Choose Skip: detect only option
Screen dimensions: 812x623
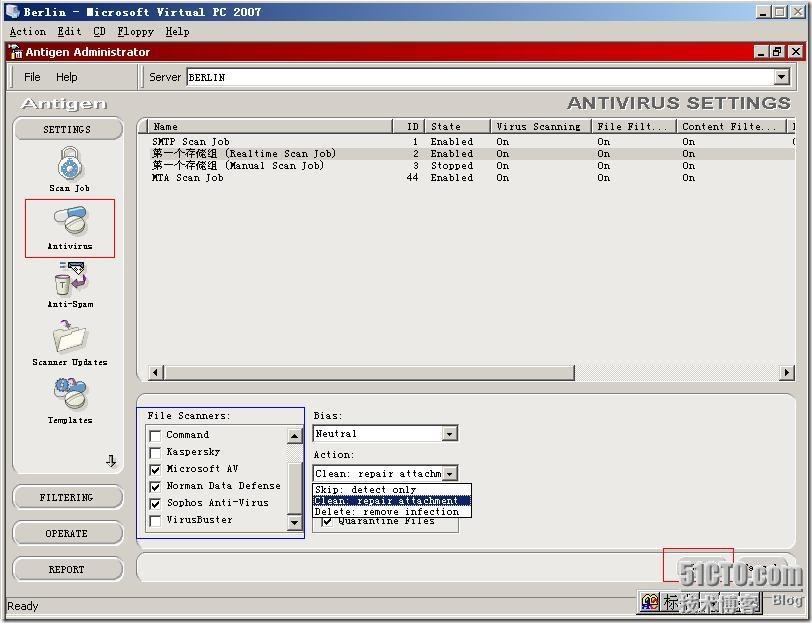click(x=392, y=489)
